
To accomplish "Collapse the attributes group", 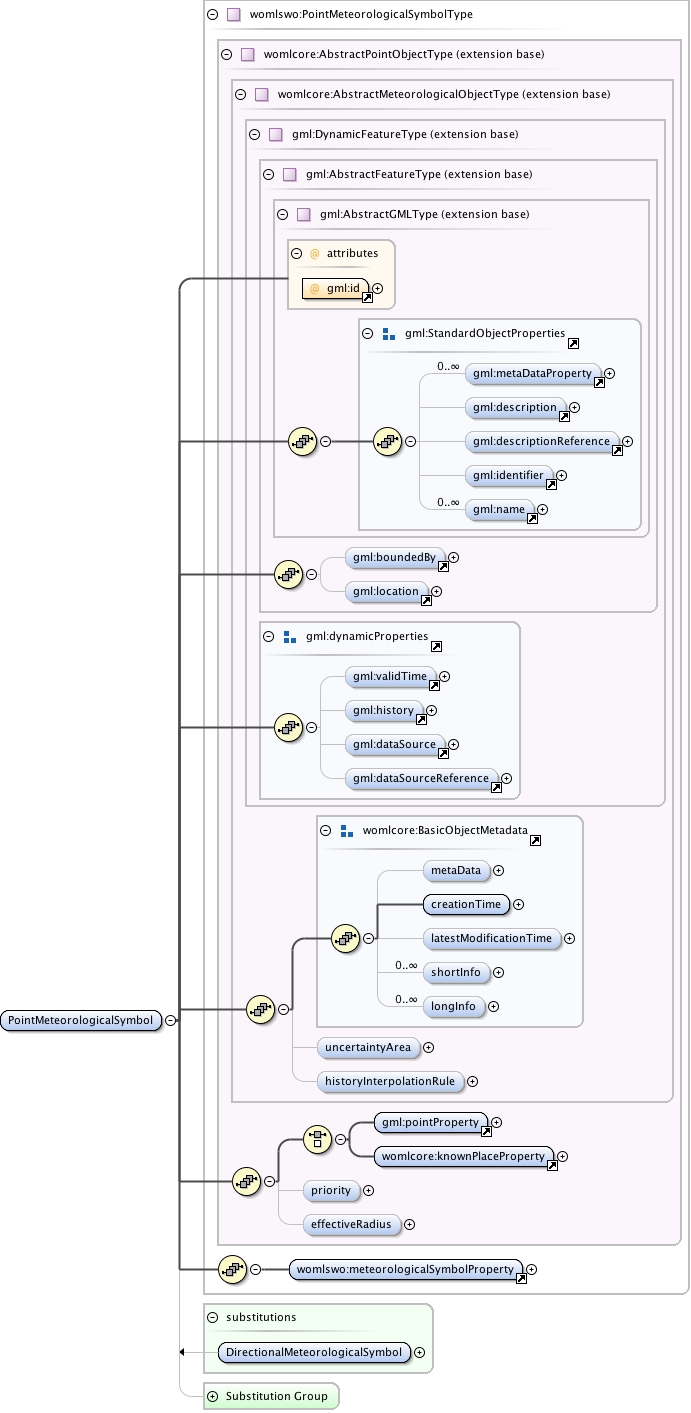I will (297, 254).
